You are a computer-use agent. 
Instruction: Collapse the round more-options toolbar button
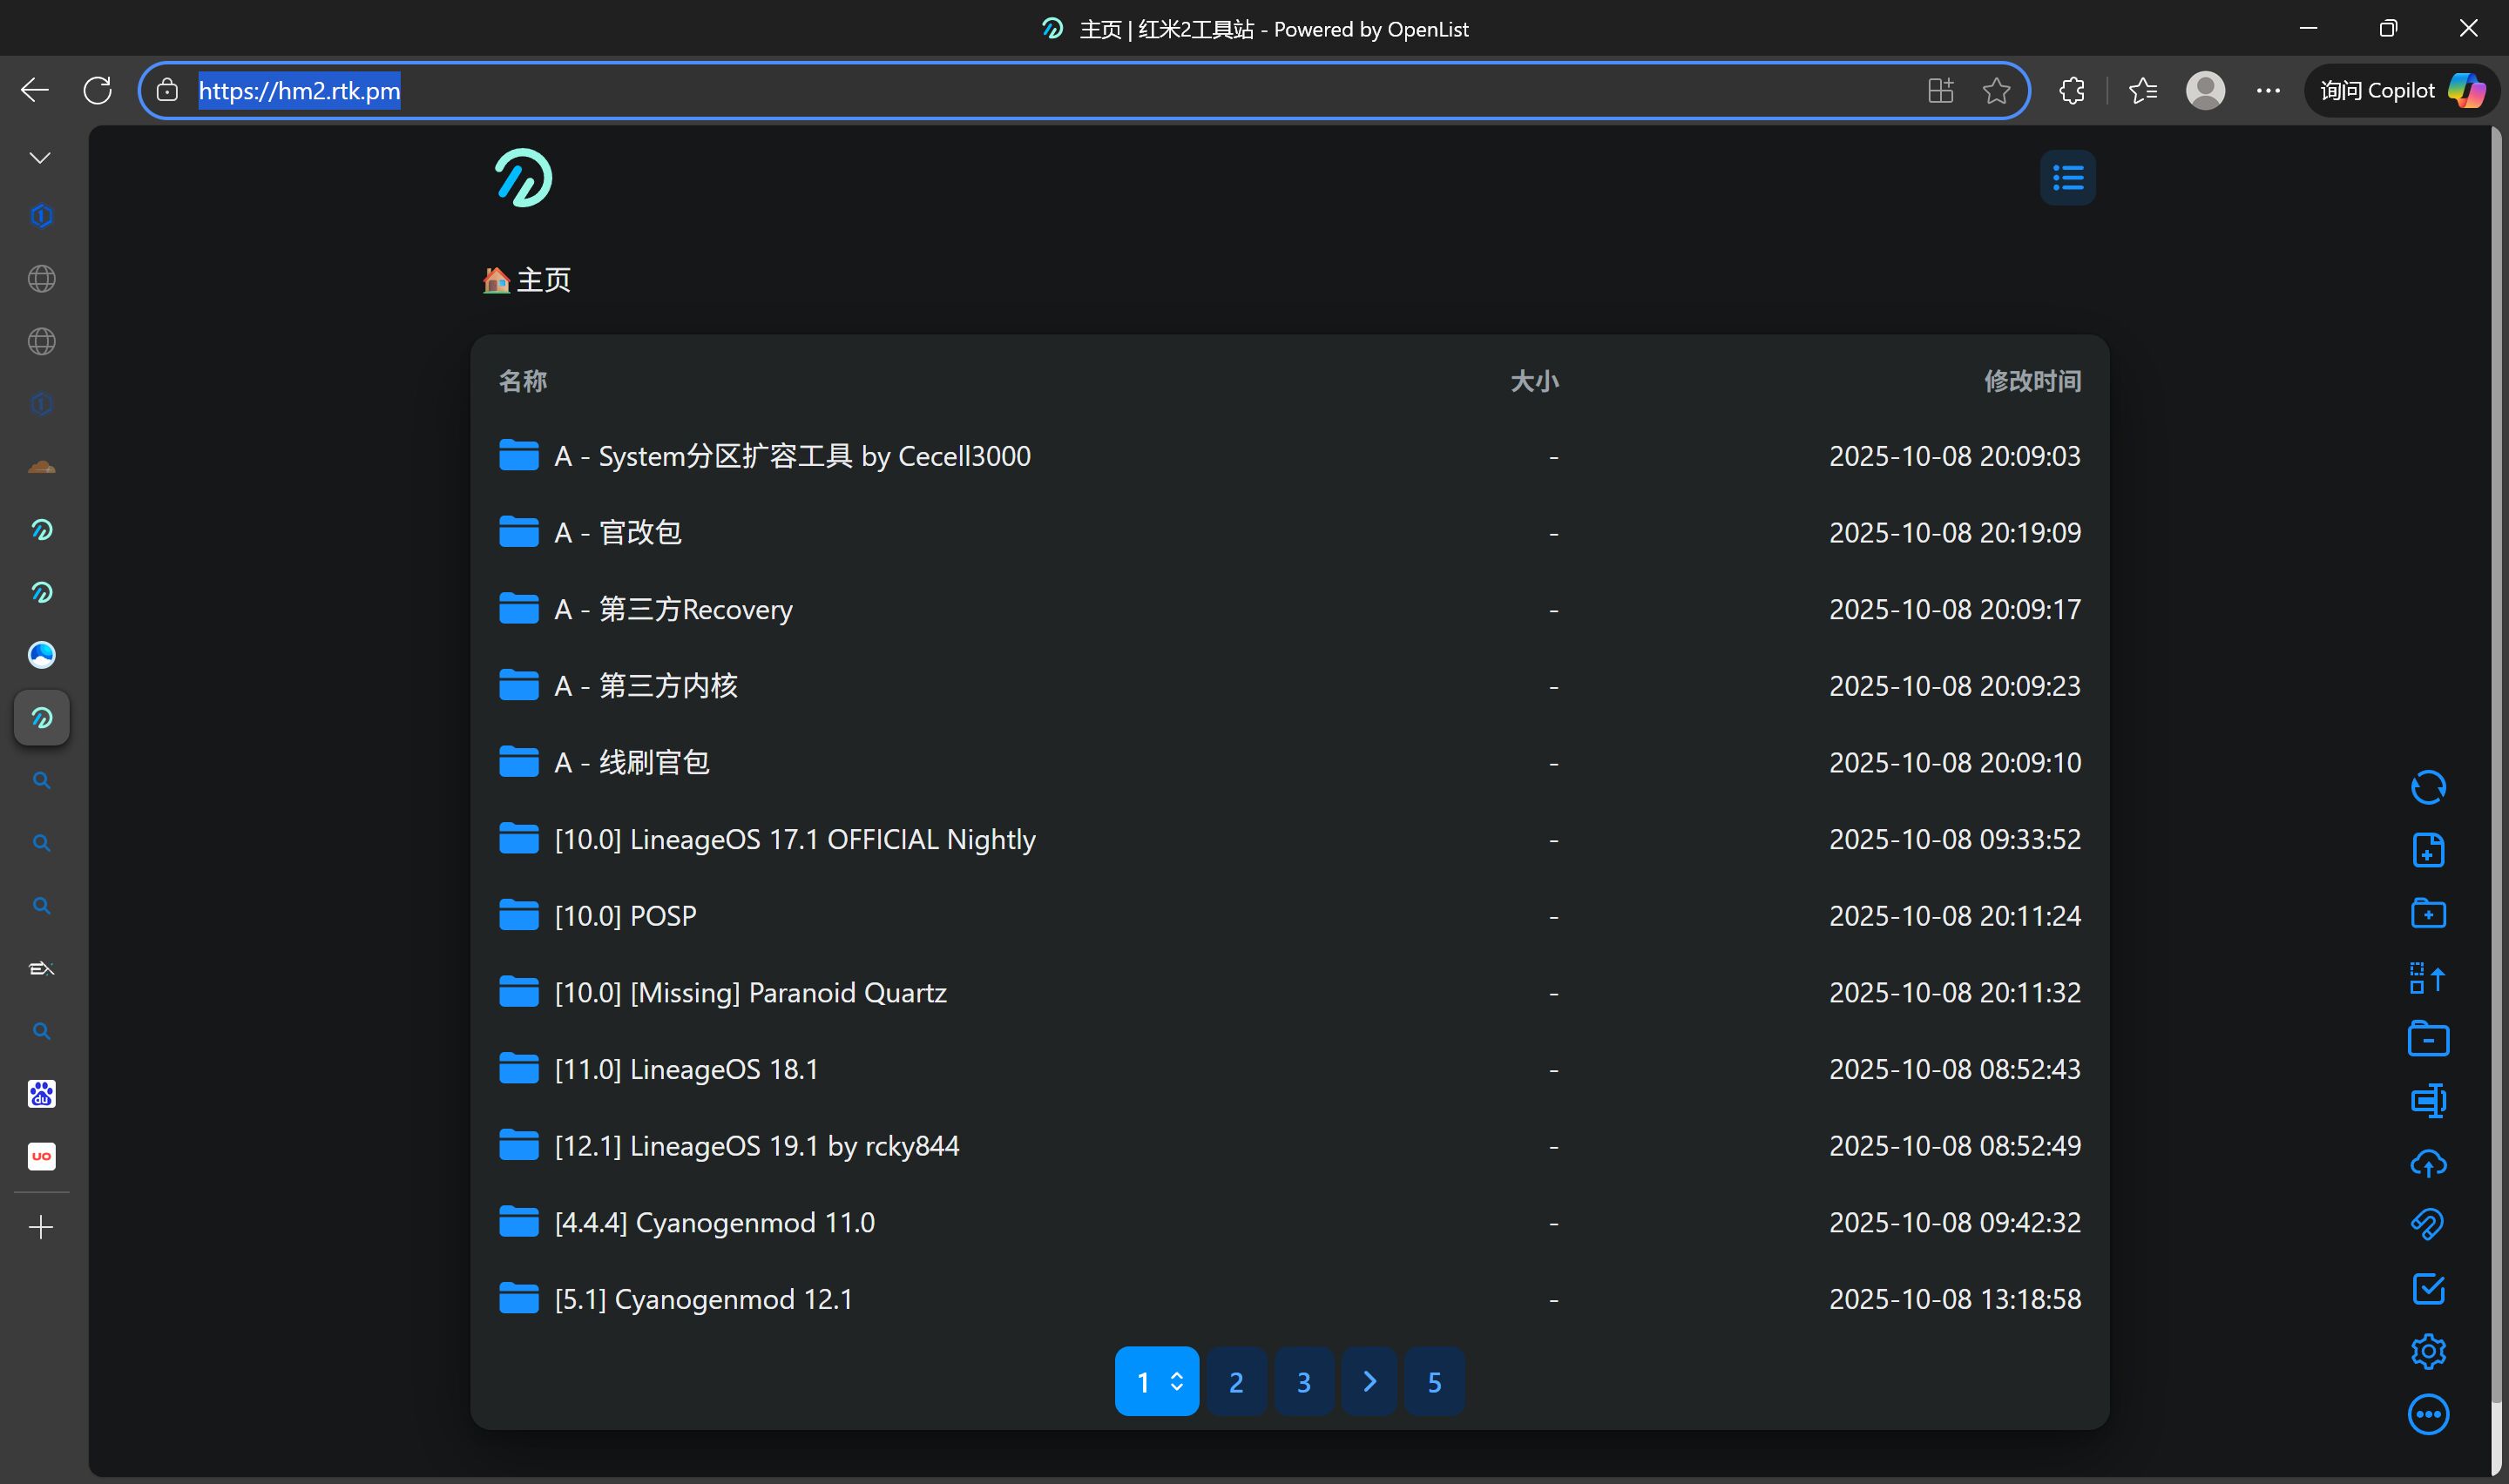2427,1414
